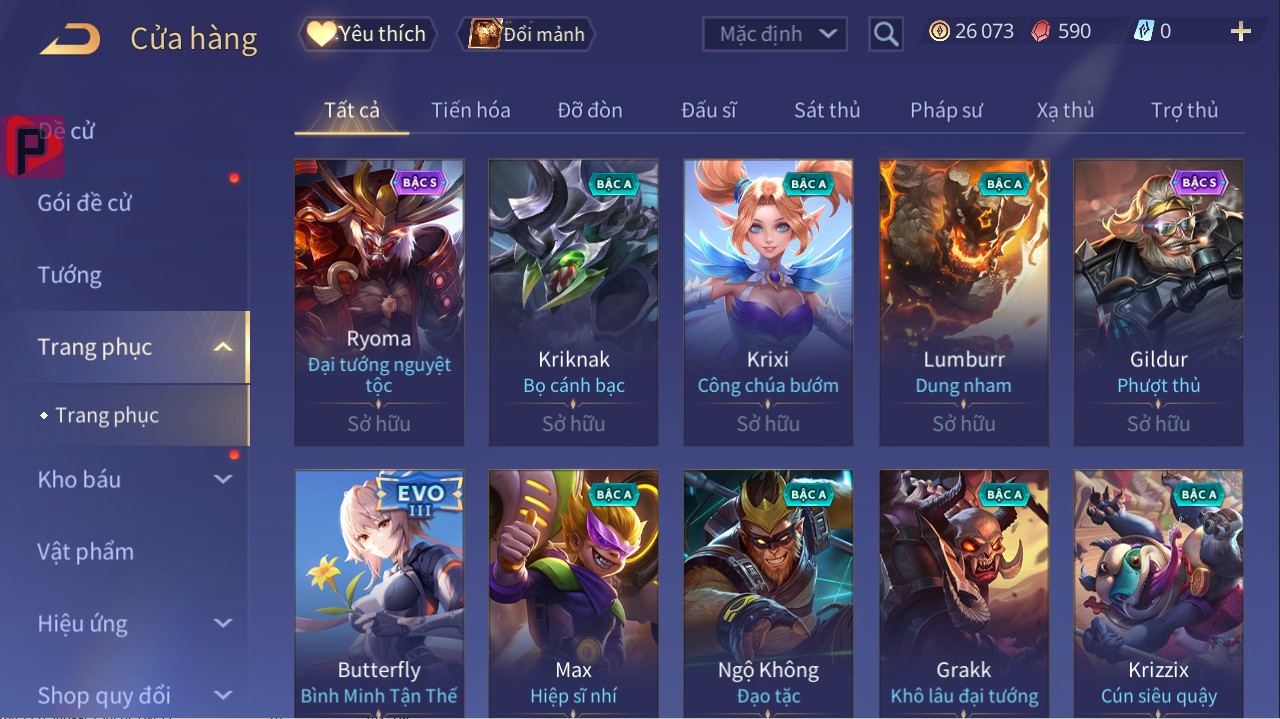The image size is (1280, 719).
Task: Open Đổi mảnh chest exchange
Action: click(x=527, y=34)
